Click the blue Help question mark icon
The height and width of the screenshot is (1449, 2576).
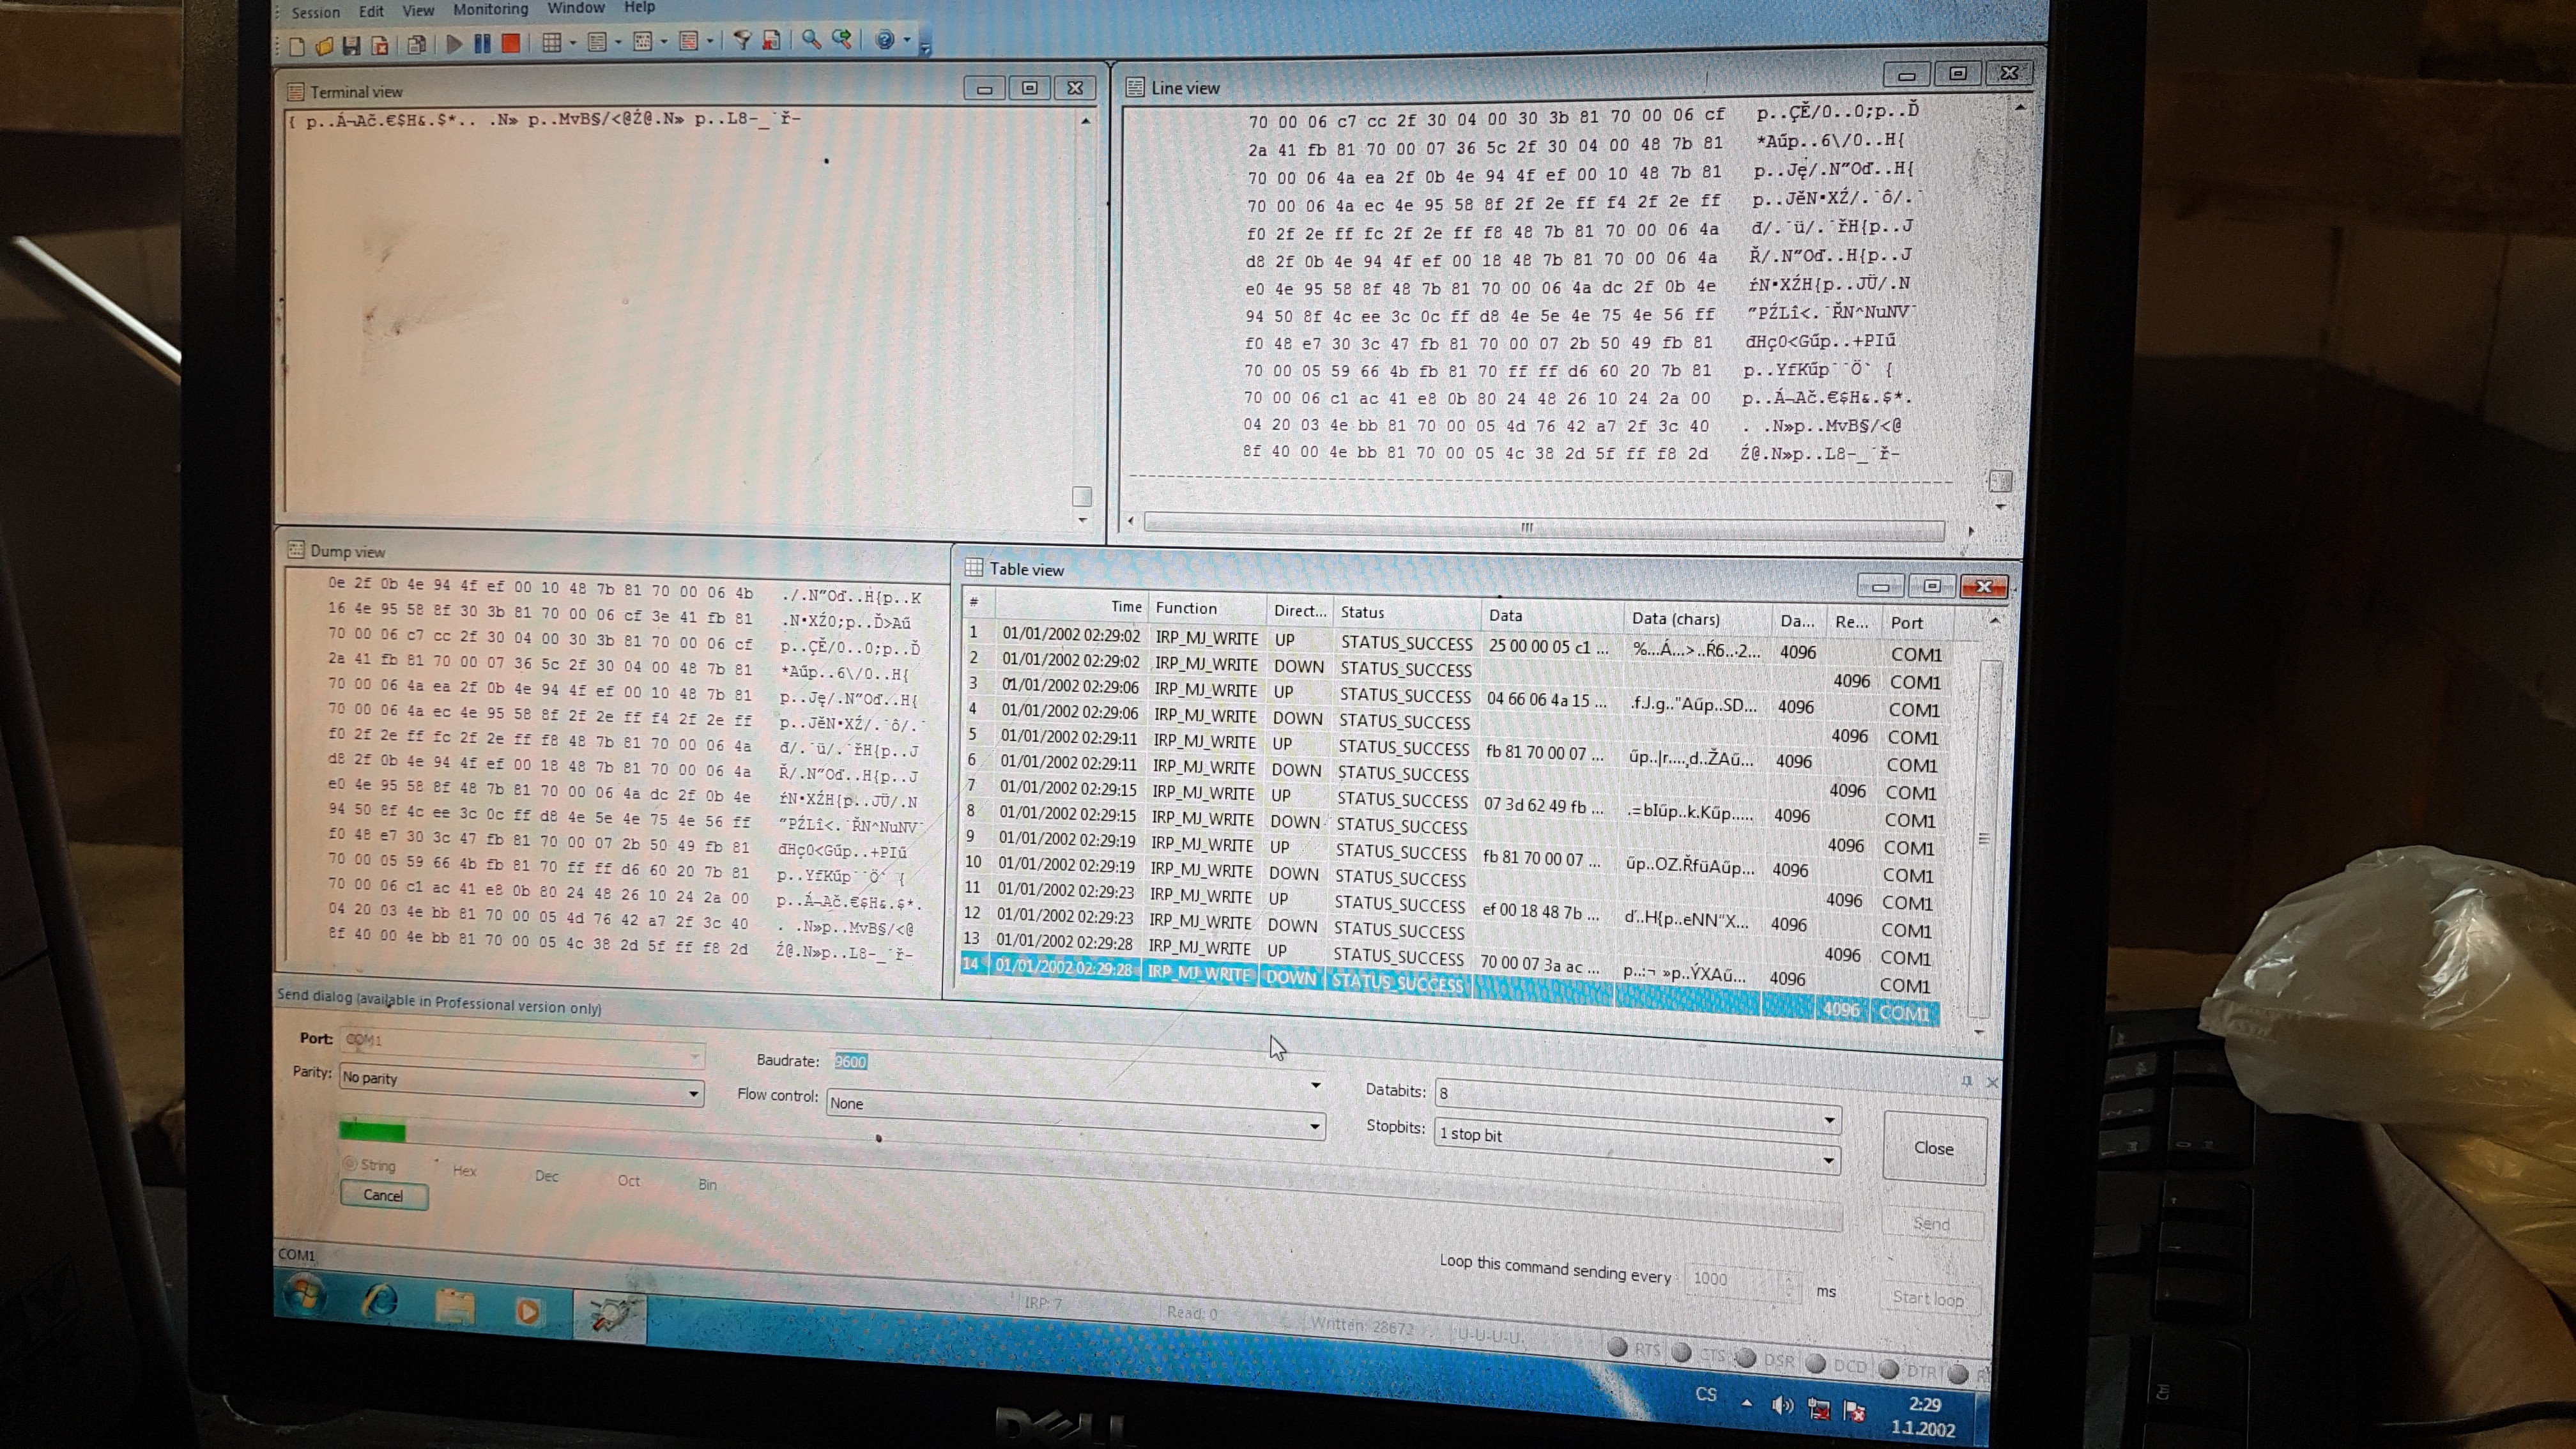click(884, 39)
